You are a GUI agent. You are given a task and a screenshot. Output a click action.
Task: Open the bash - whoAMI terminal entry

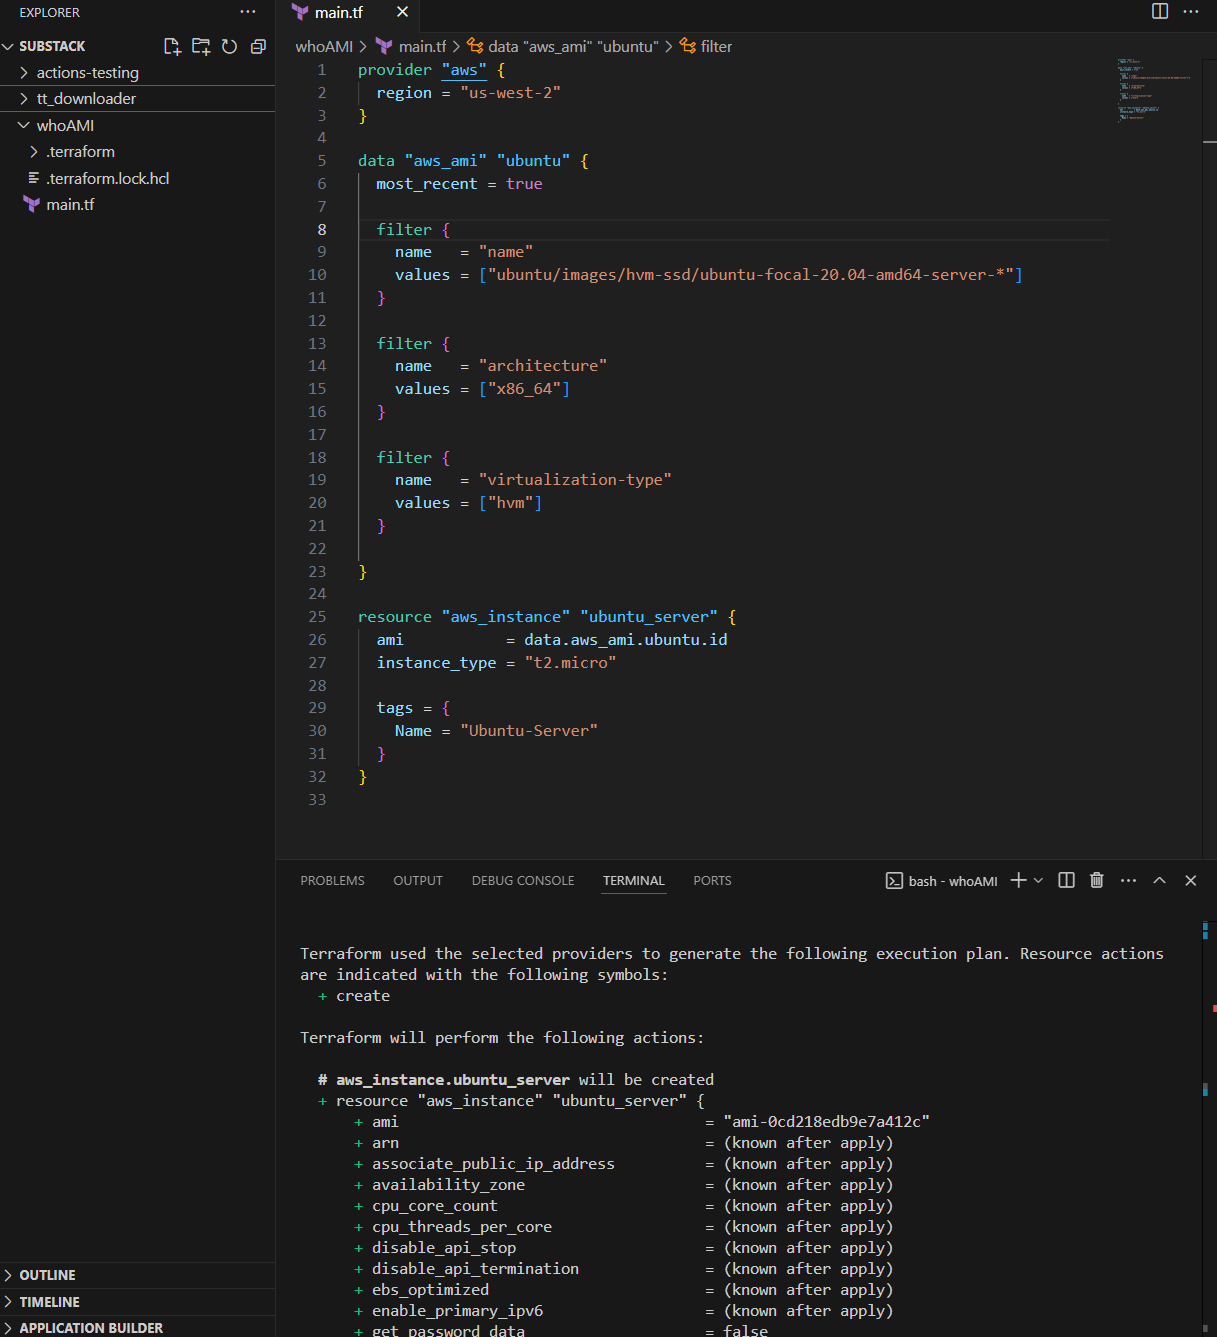pyautogui.click(x=941, y=881)
